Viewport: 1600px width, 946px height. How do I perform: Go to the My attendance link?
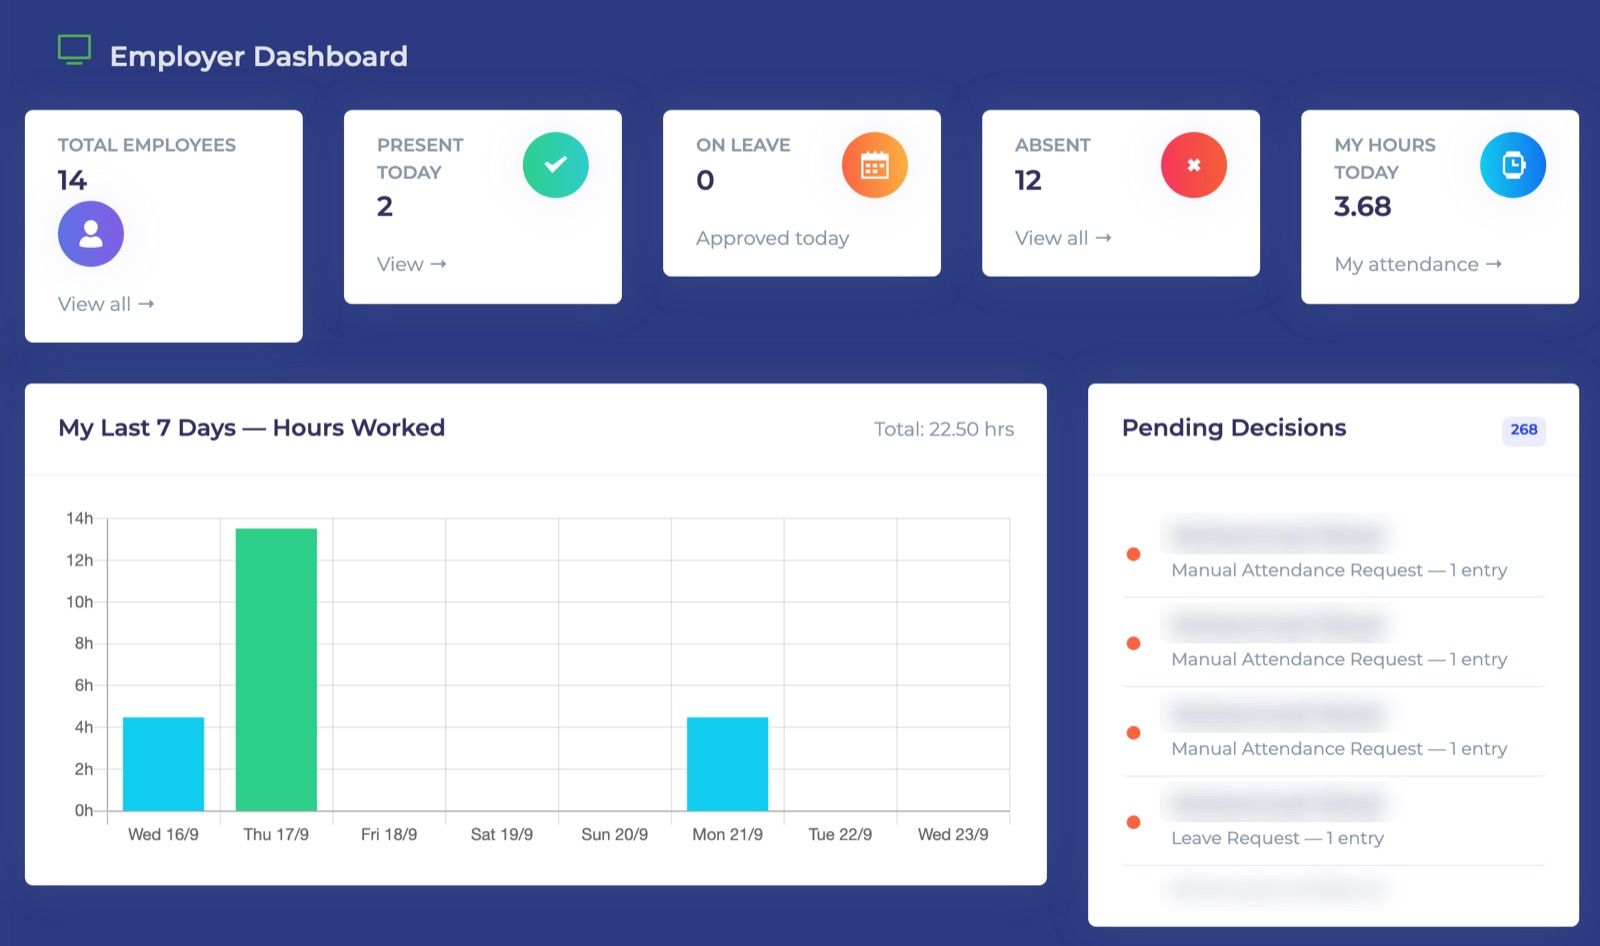(x=1418, y=264)
